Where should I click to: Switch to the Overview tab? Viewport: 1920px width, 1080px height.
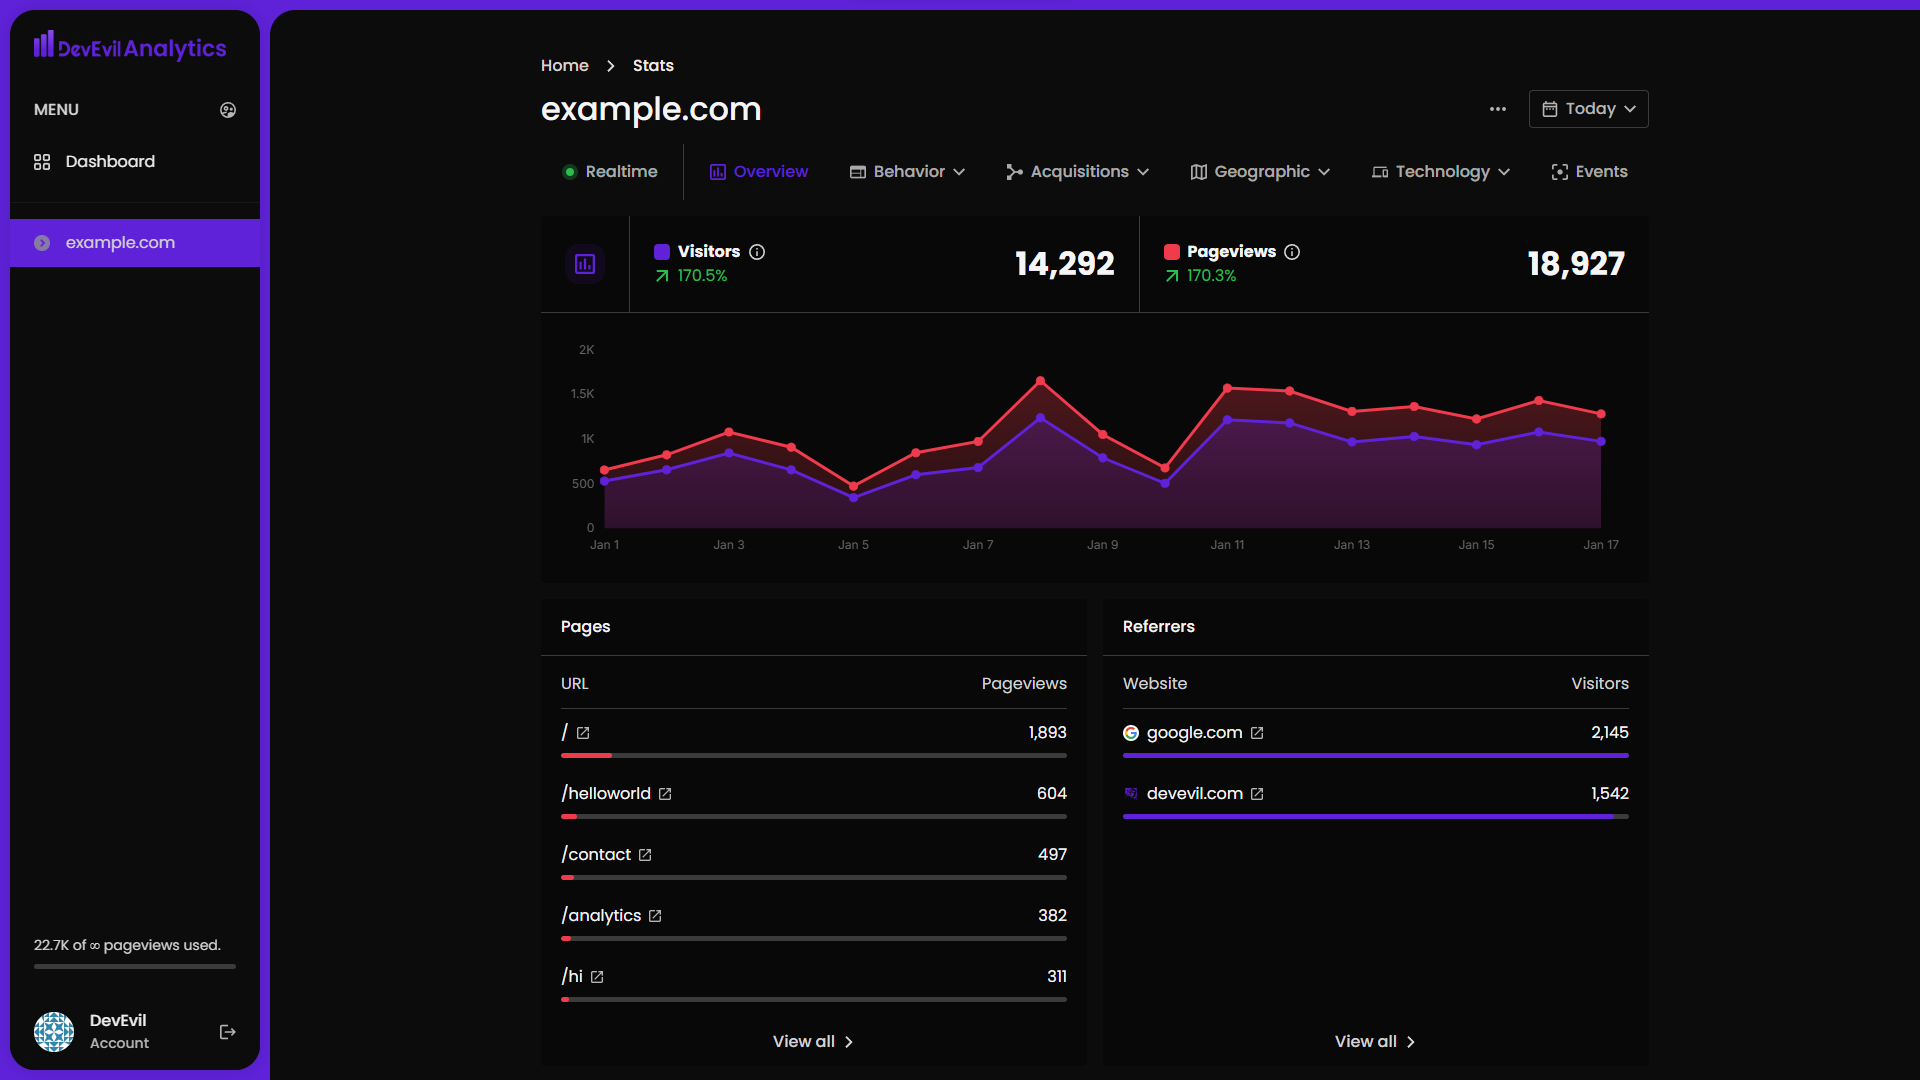758,171
